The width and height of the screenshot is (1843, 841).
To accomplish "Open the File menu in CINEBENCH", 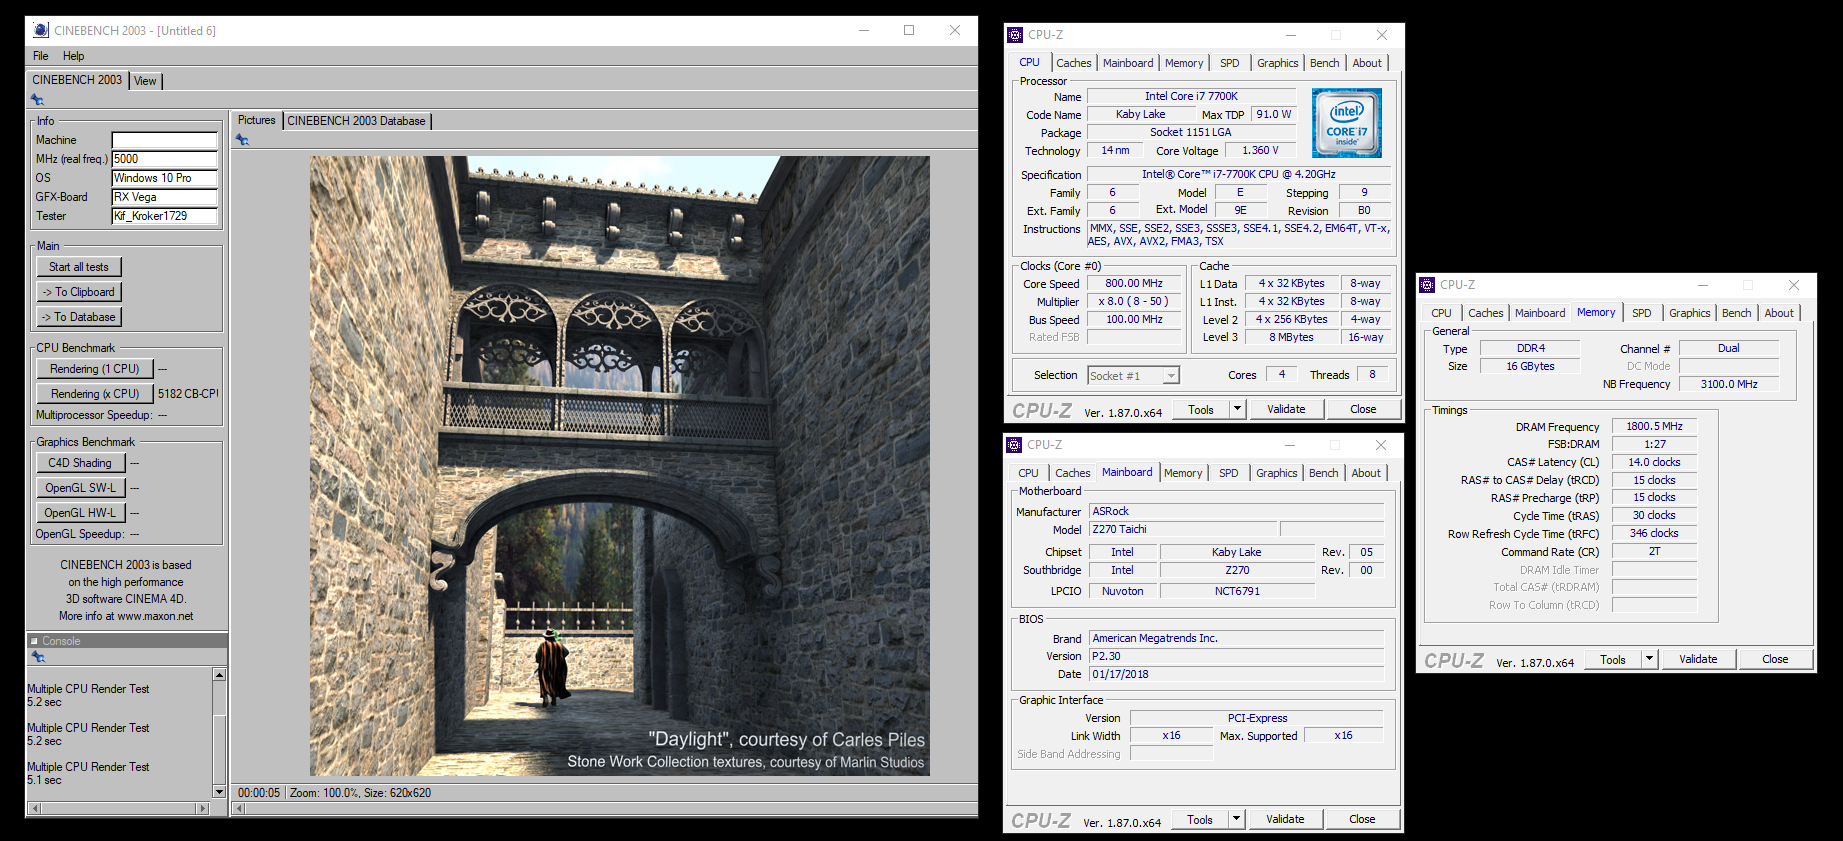I will (41, 56).
